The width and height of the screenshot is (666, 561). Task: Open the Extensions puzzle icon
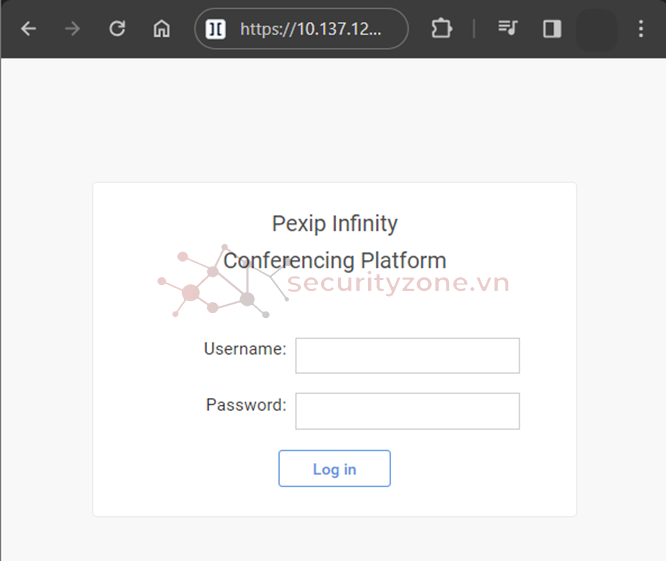coord(442,28)
